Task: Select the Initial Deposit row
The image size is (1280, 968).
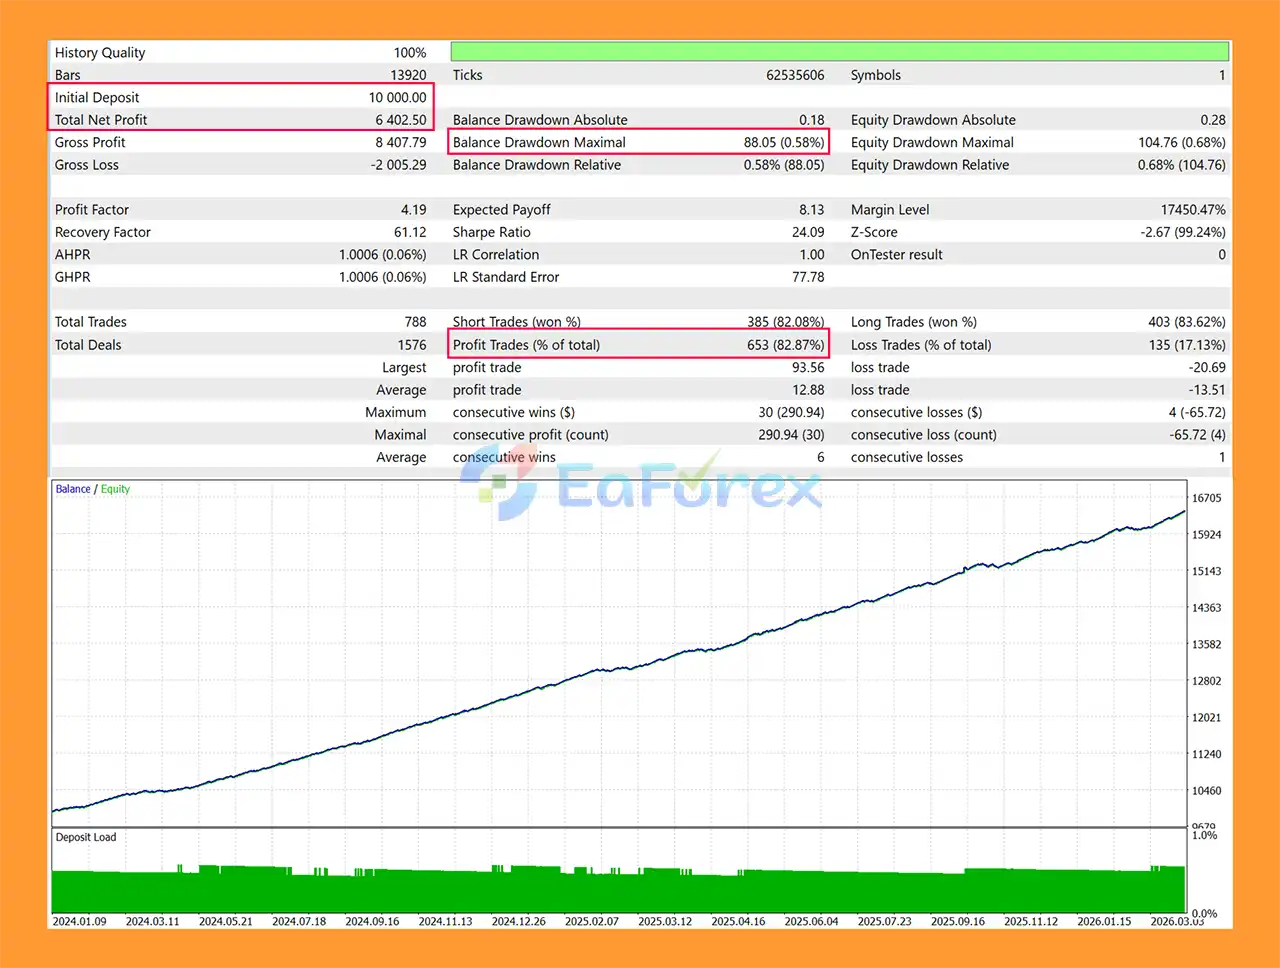Action: point(240,97)
